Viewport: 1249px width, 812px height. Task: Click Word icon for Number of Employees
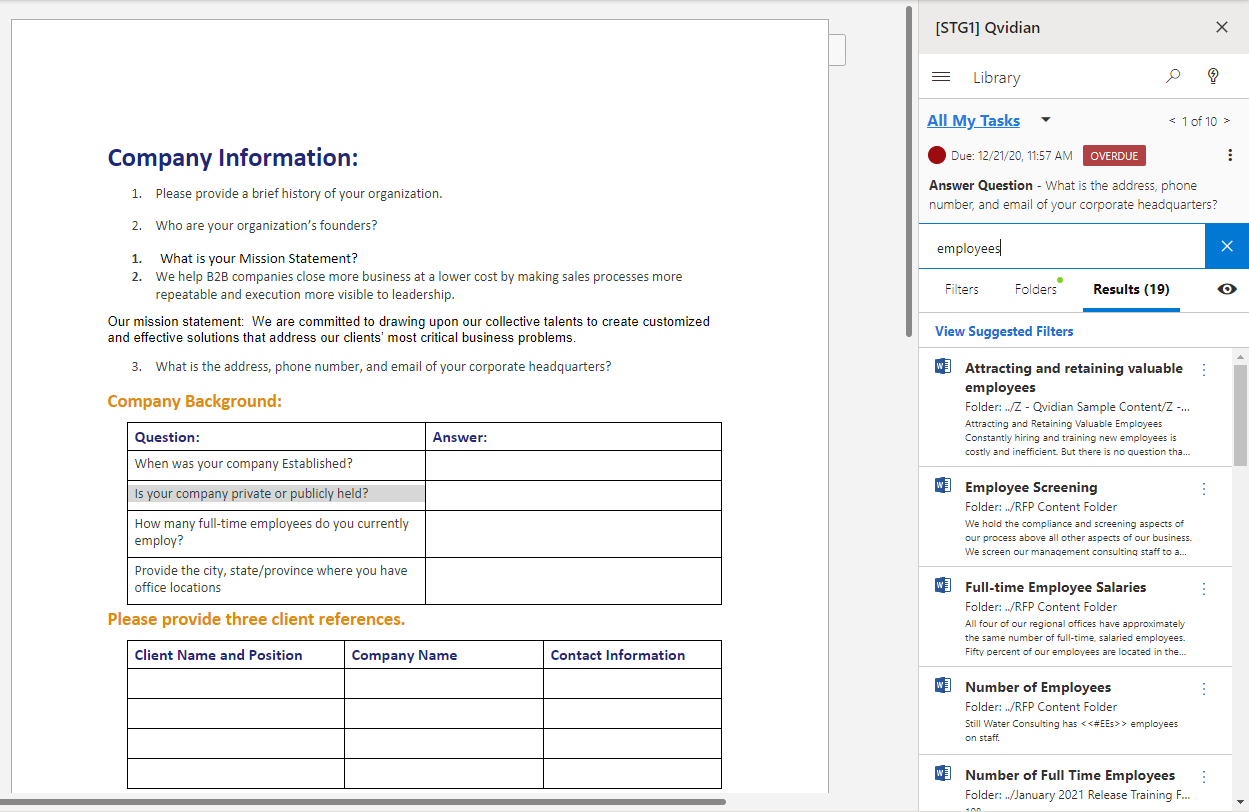[x=942, y=685]
